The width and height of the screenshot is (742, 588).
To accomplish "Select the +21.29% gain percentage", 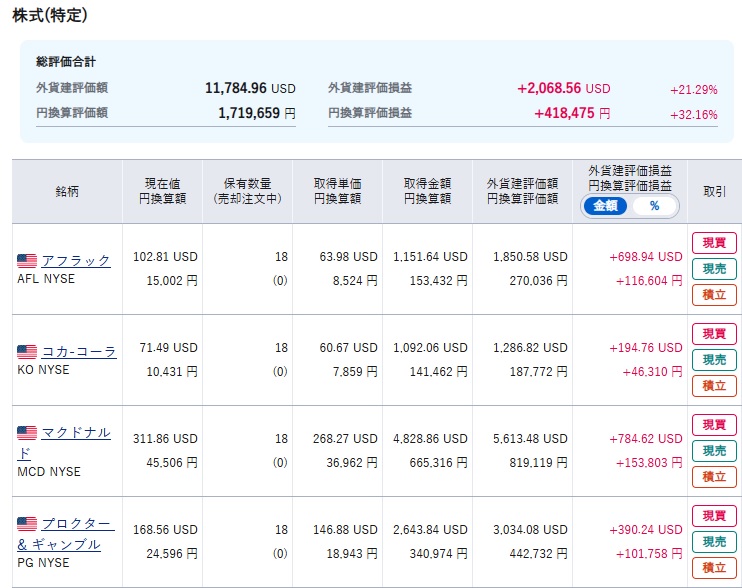I will [x=694, y=90].
